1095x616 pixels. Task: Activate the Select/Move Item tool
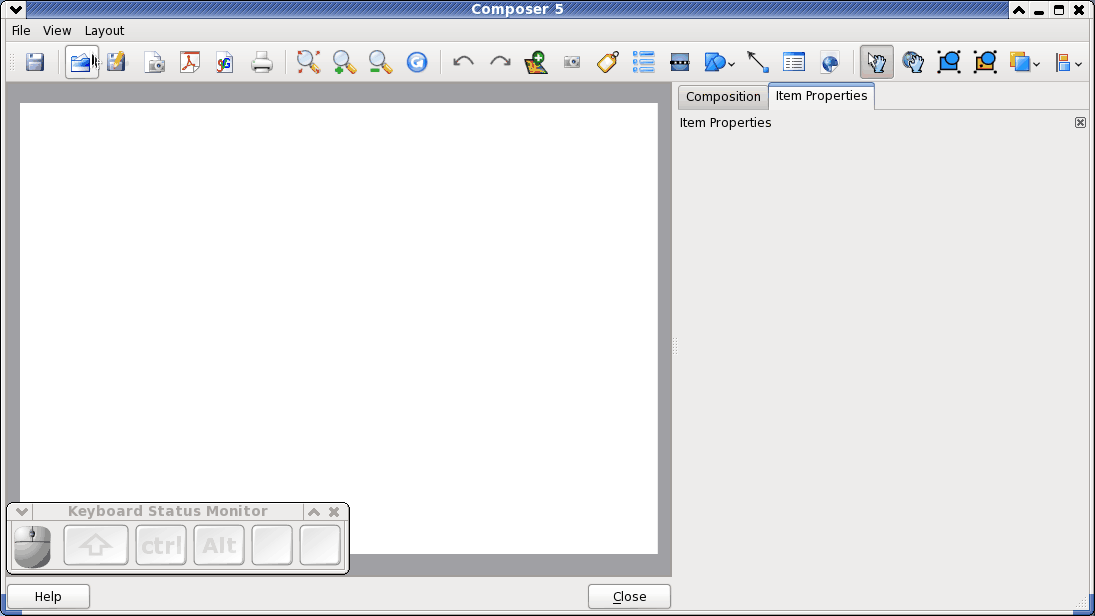pyautogui.click(x=876, y=62)
